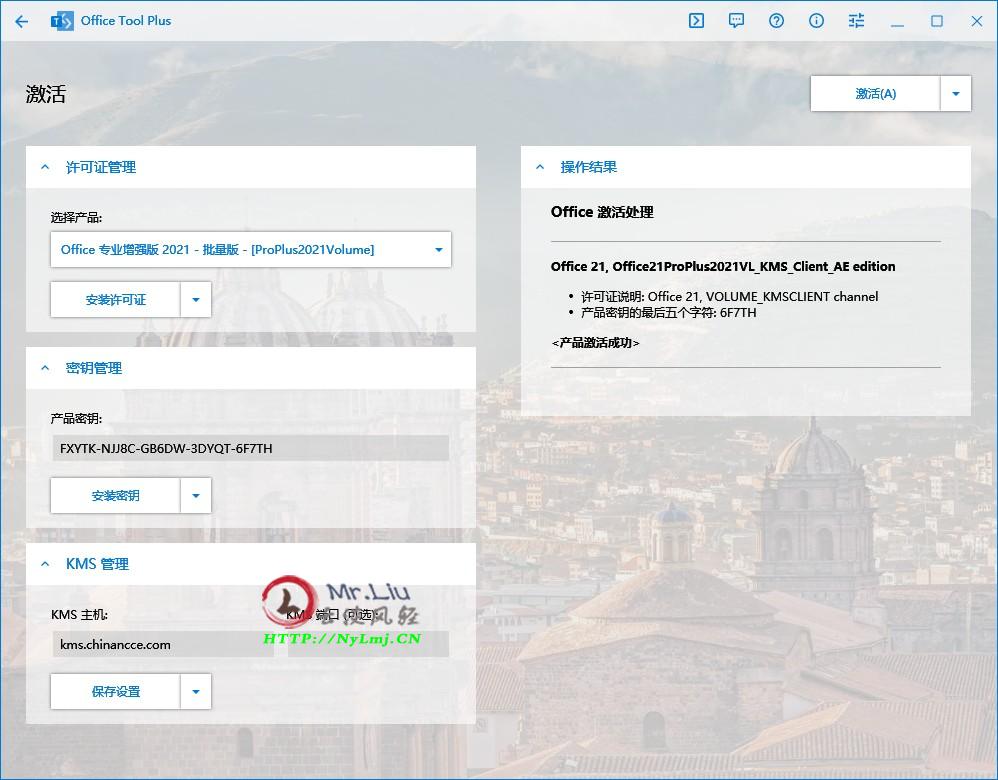Click the 产品密钥的最后五个字符: 6F7TH line

[x=668, y=312]
